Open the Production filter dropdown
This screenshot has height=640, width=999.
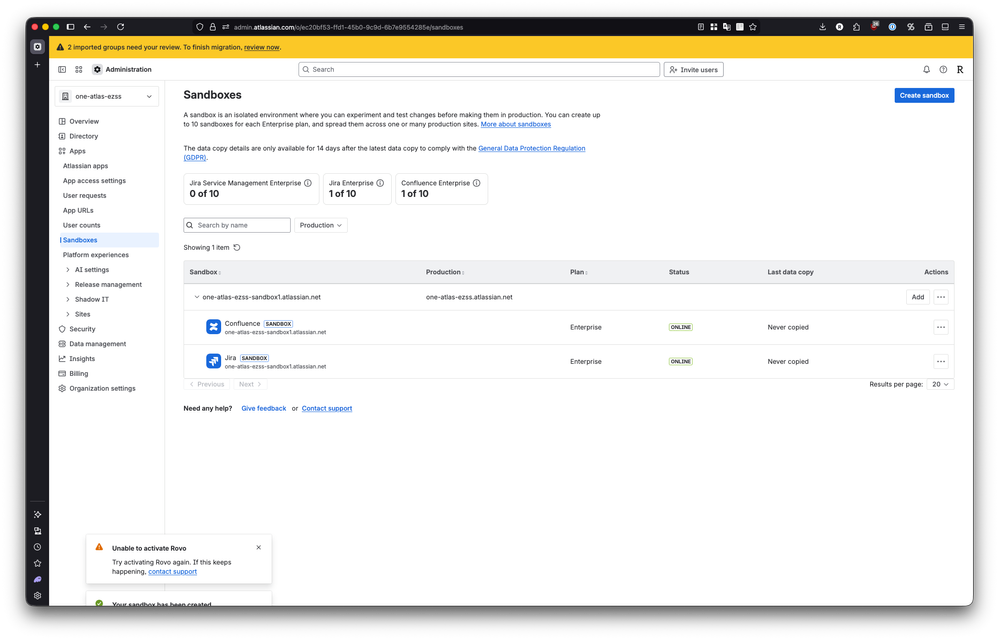(320, 225)
